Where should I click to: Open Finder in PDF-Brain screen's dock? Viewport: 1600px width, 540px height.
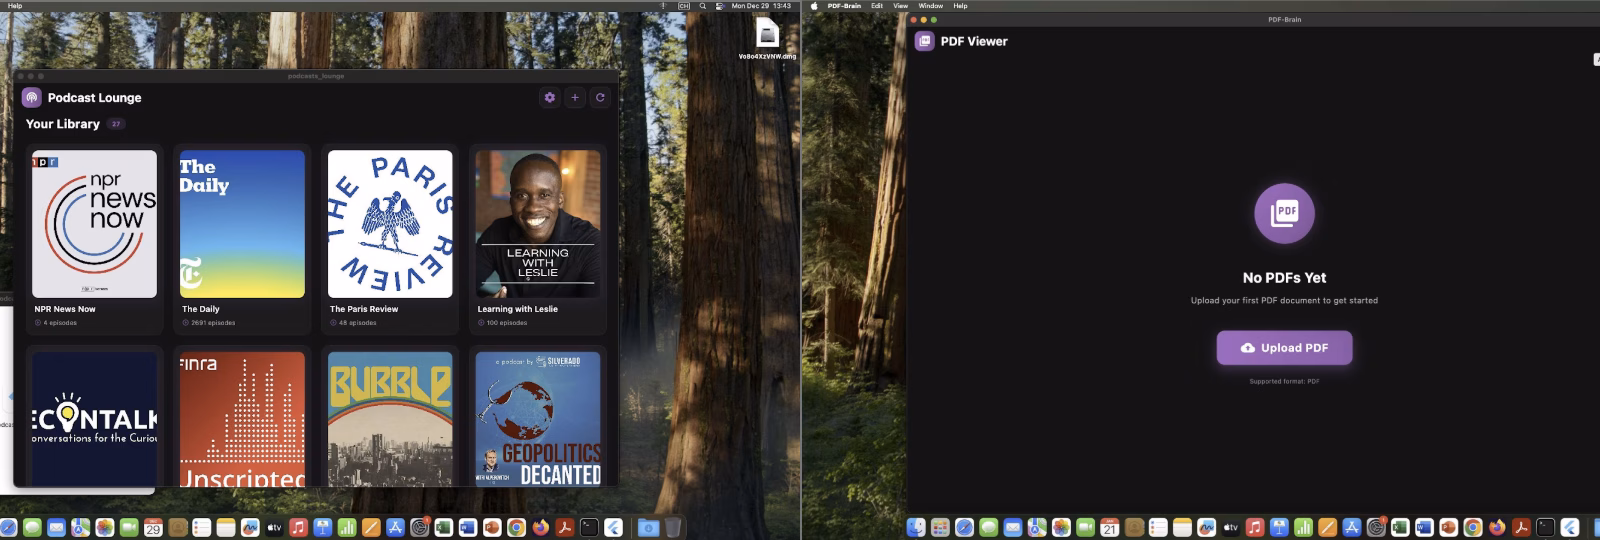click(917, 527)
